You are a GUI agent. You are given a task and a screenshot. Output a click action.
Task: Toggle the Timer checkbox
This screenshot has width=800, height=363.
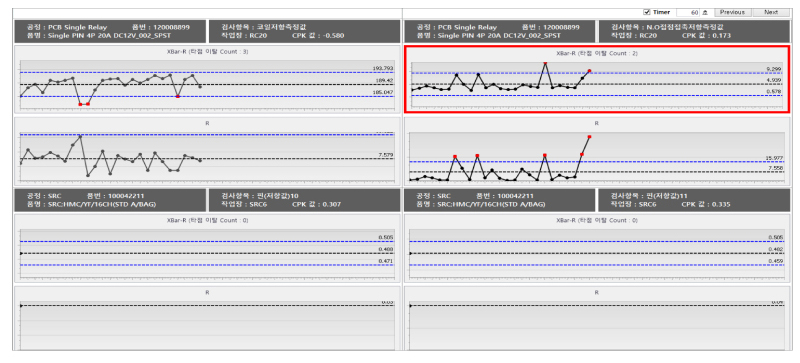646,12
